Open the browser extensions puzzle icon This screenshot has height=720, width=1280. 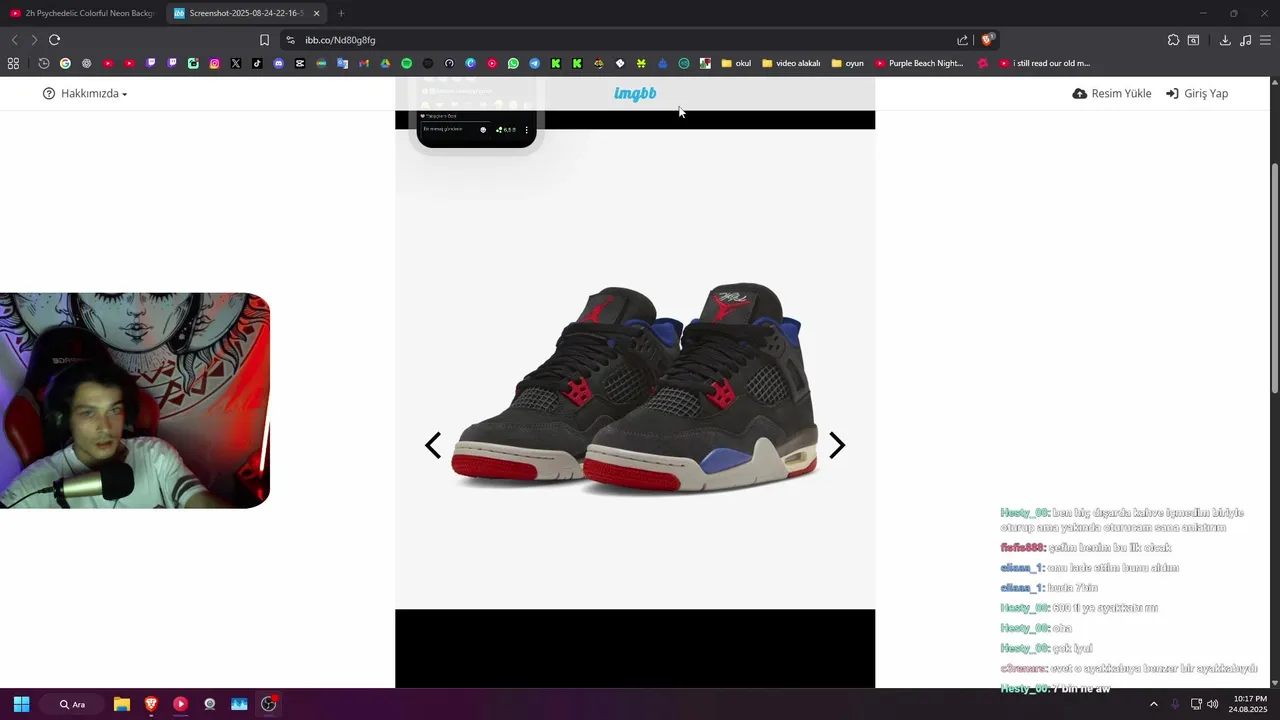pyautogui.click(x=1173, y=40)
